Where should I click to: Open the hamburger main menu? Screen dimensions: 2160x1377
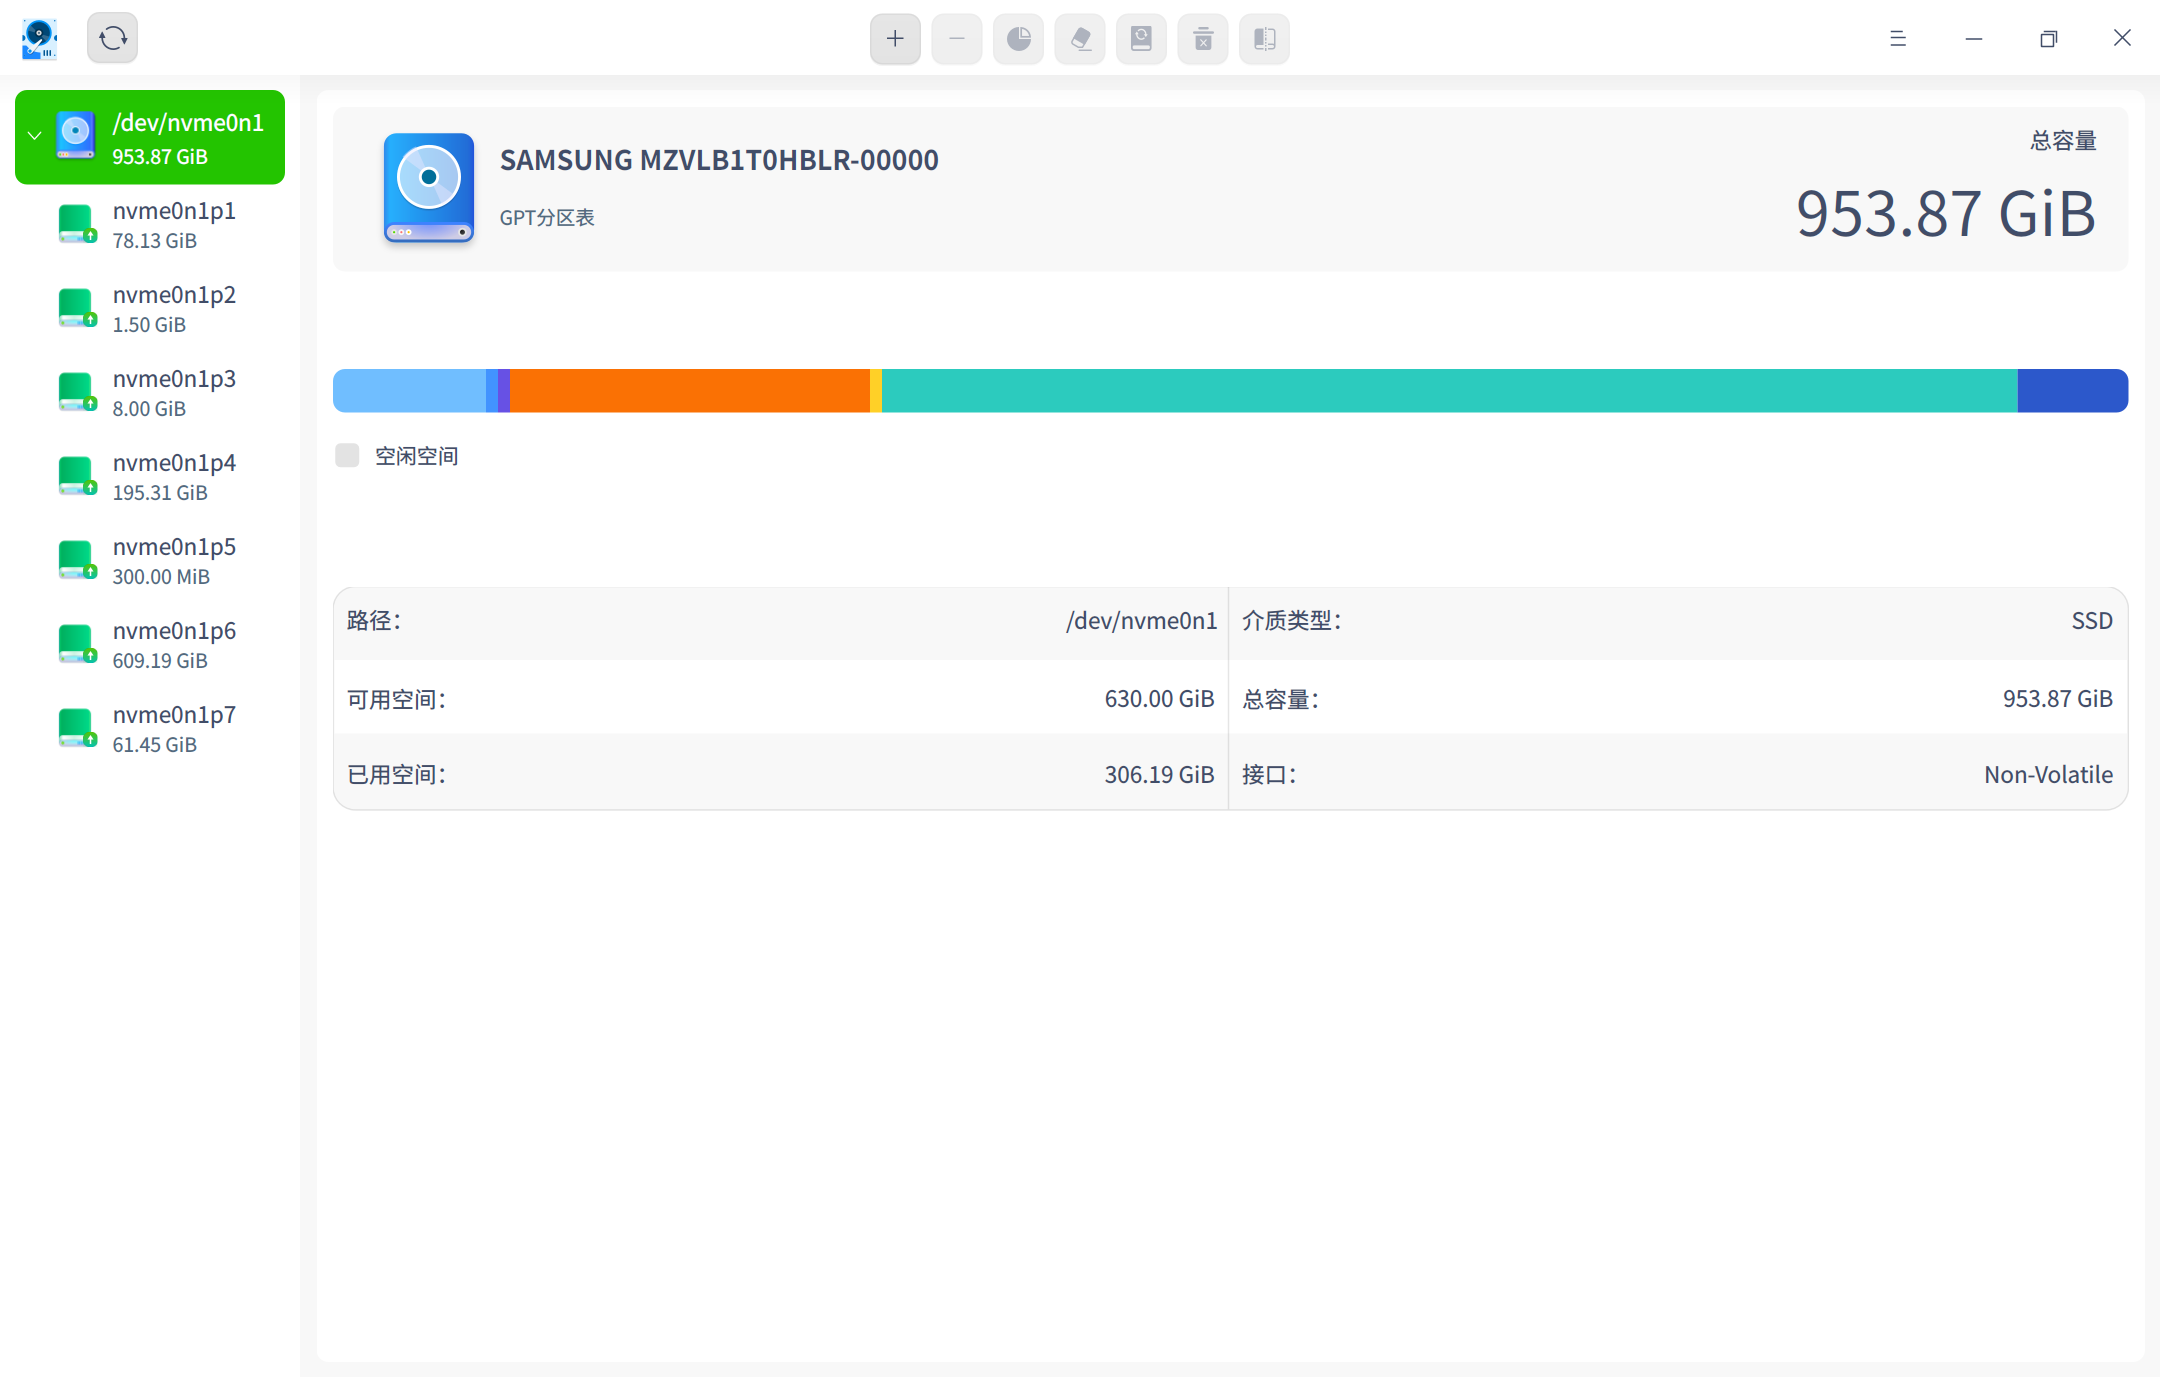point(1896,38)
